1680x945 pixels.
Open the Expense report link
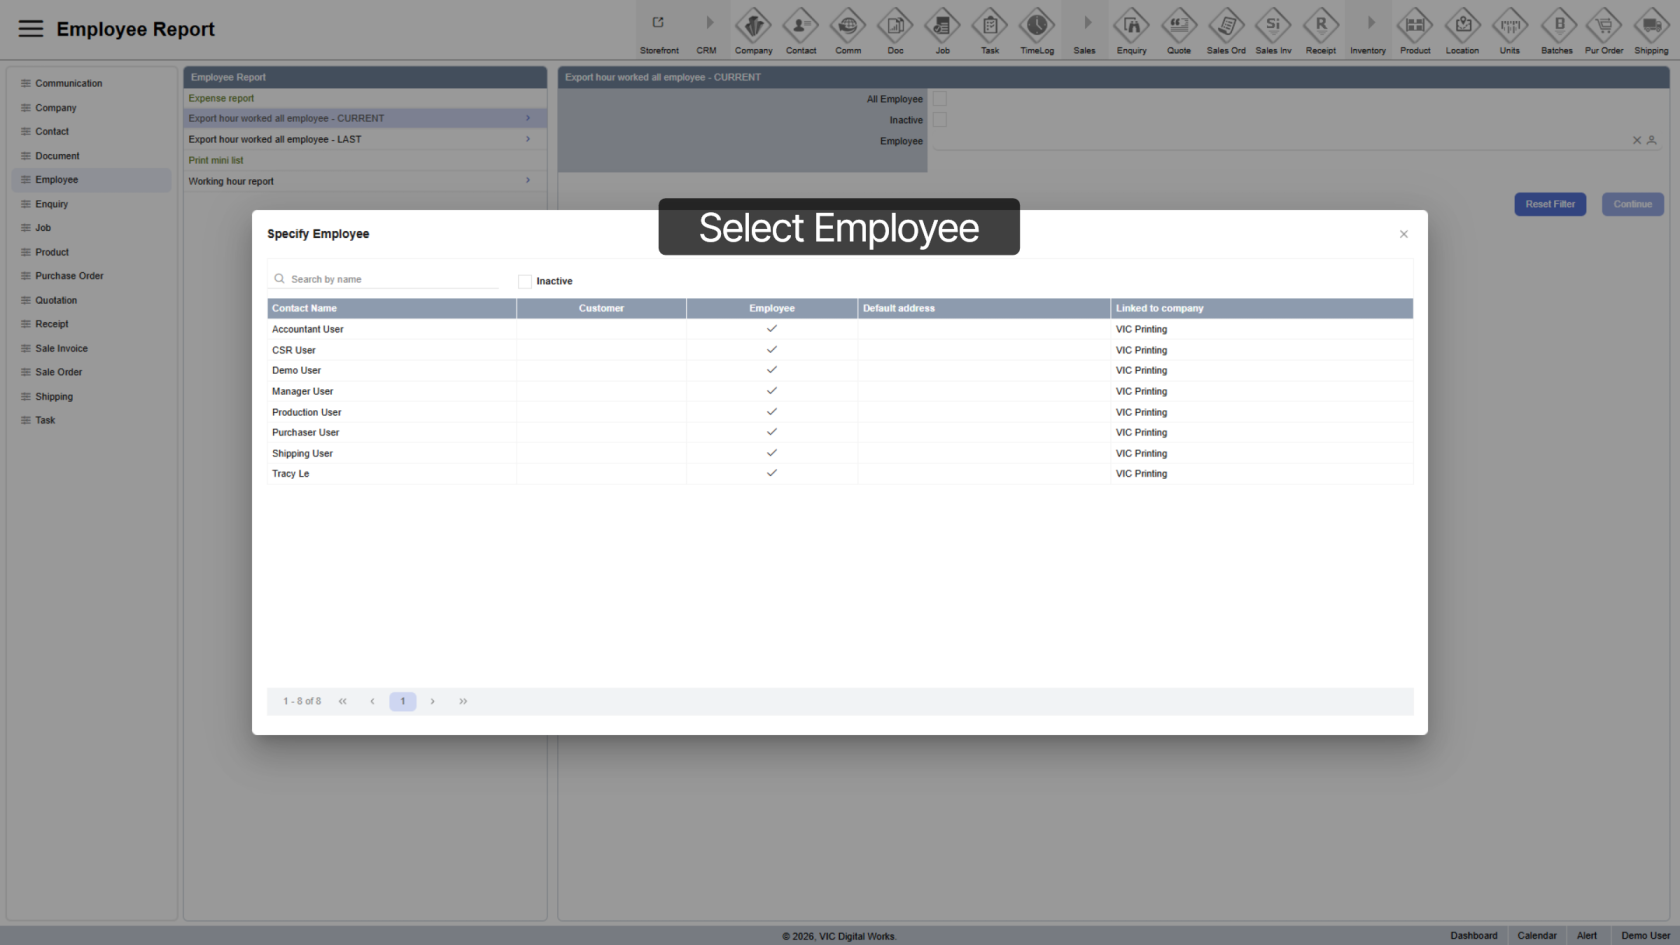pyautogui.click(x=221, y=98)
